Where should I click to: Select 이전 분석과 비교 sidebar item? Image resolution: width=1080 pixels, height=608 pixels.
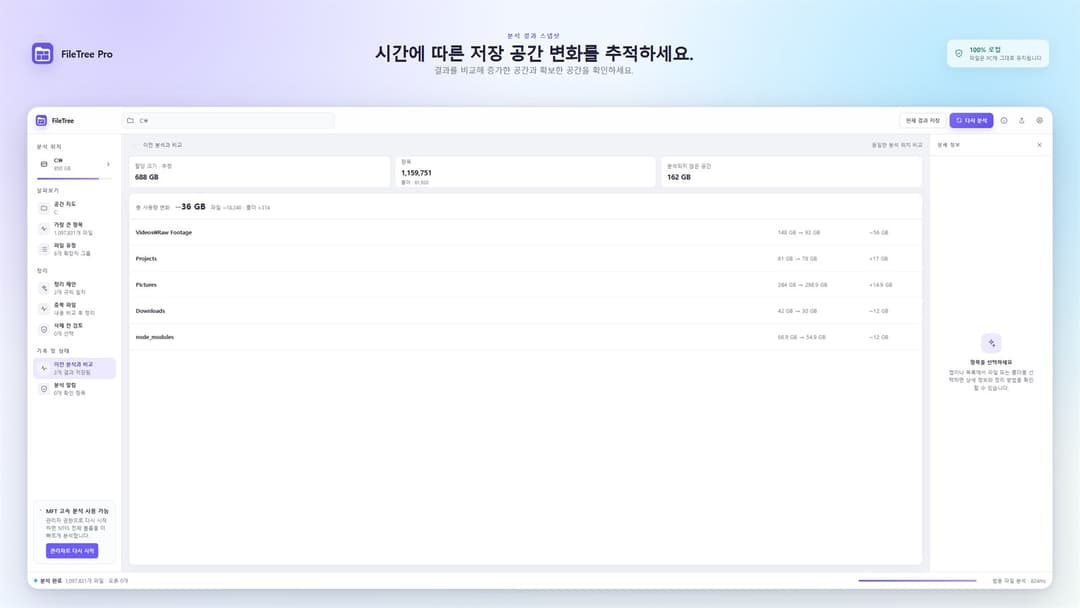point(74,368)
